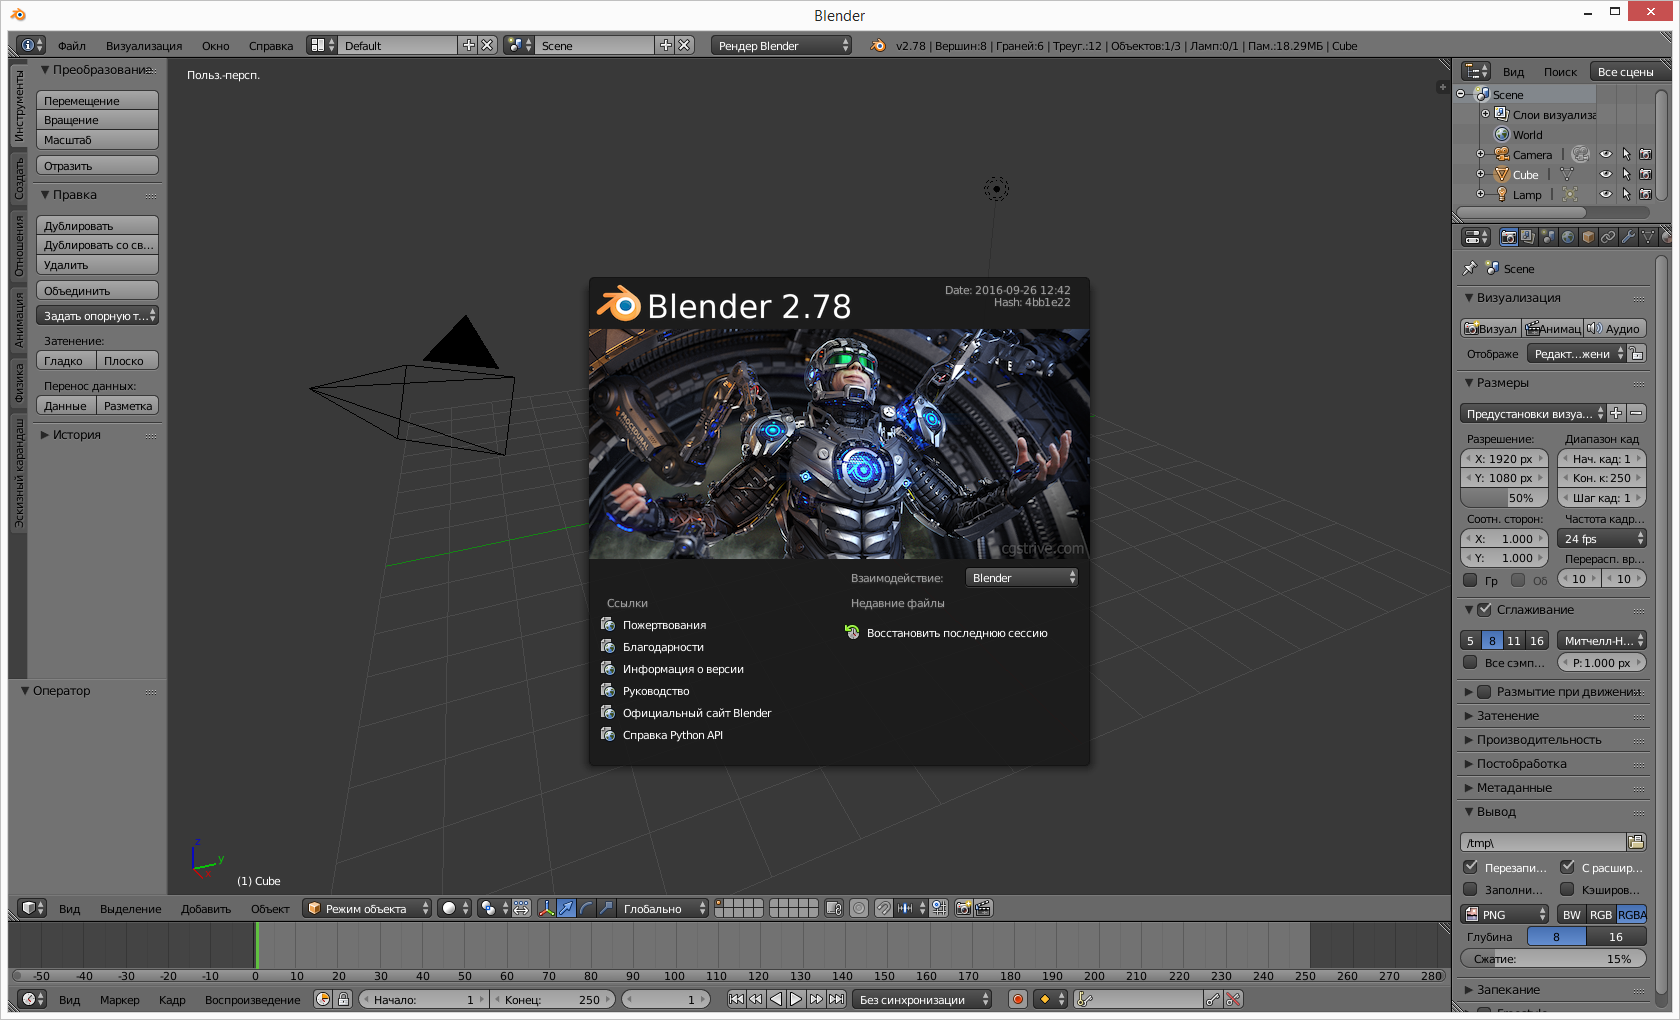This screenshot has width=1680, height=1020.
Task: Select the scale manipulator icon
Action: 606,908
